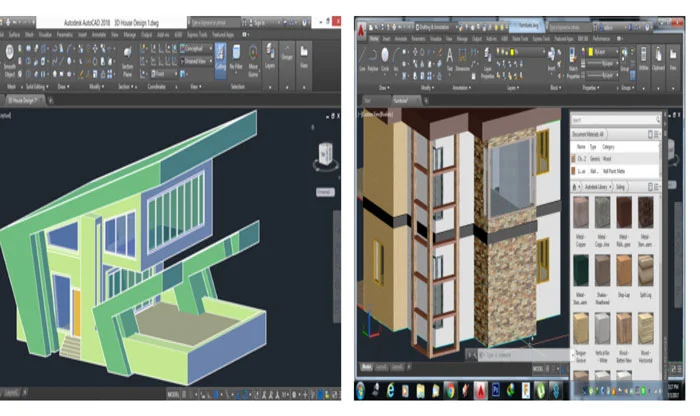Select the Text annotation tool
Image resolution: width=700 pixels, height=416 pixels.
pyautogui.click(x=449, y=59)
